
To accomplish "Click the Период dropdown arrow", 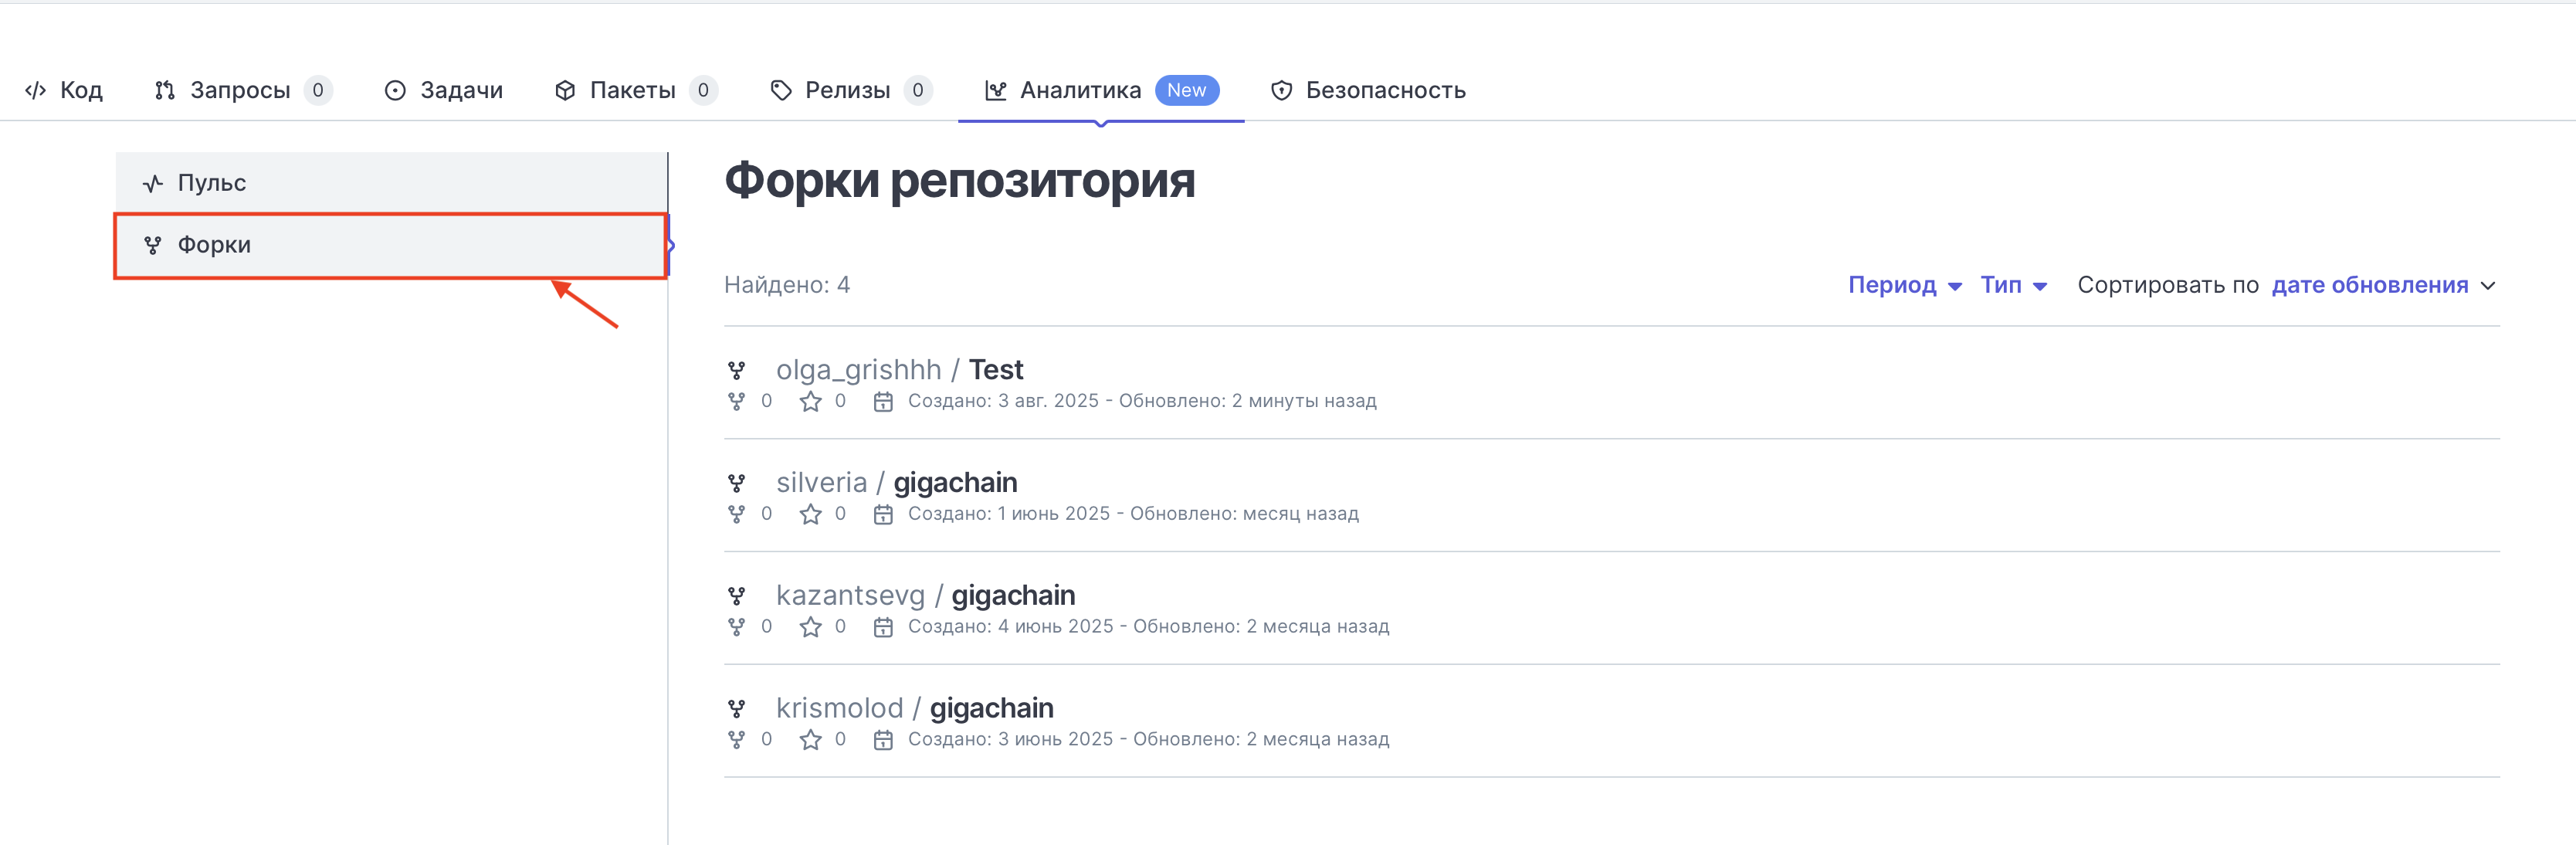I will pyautogui.click(x=1955, y=287).
